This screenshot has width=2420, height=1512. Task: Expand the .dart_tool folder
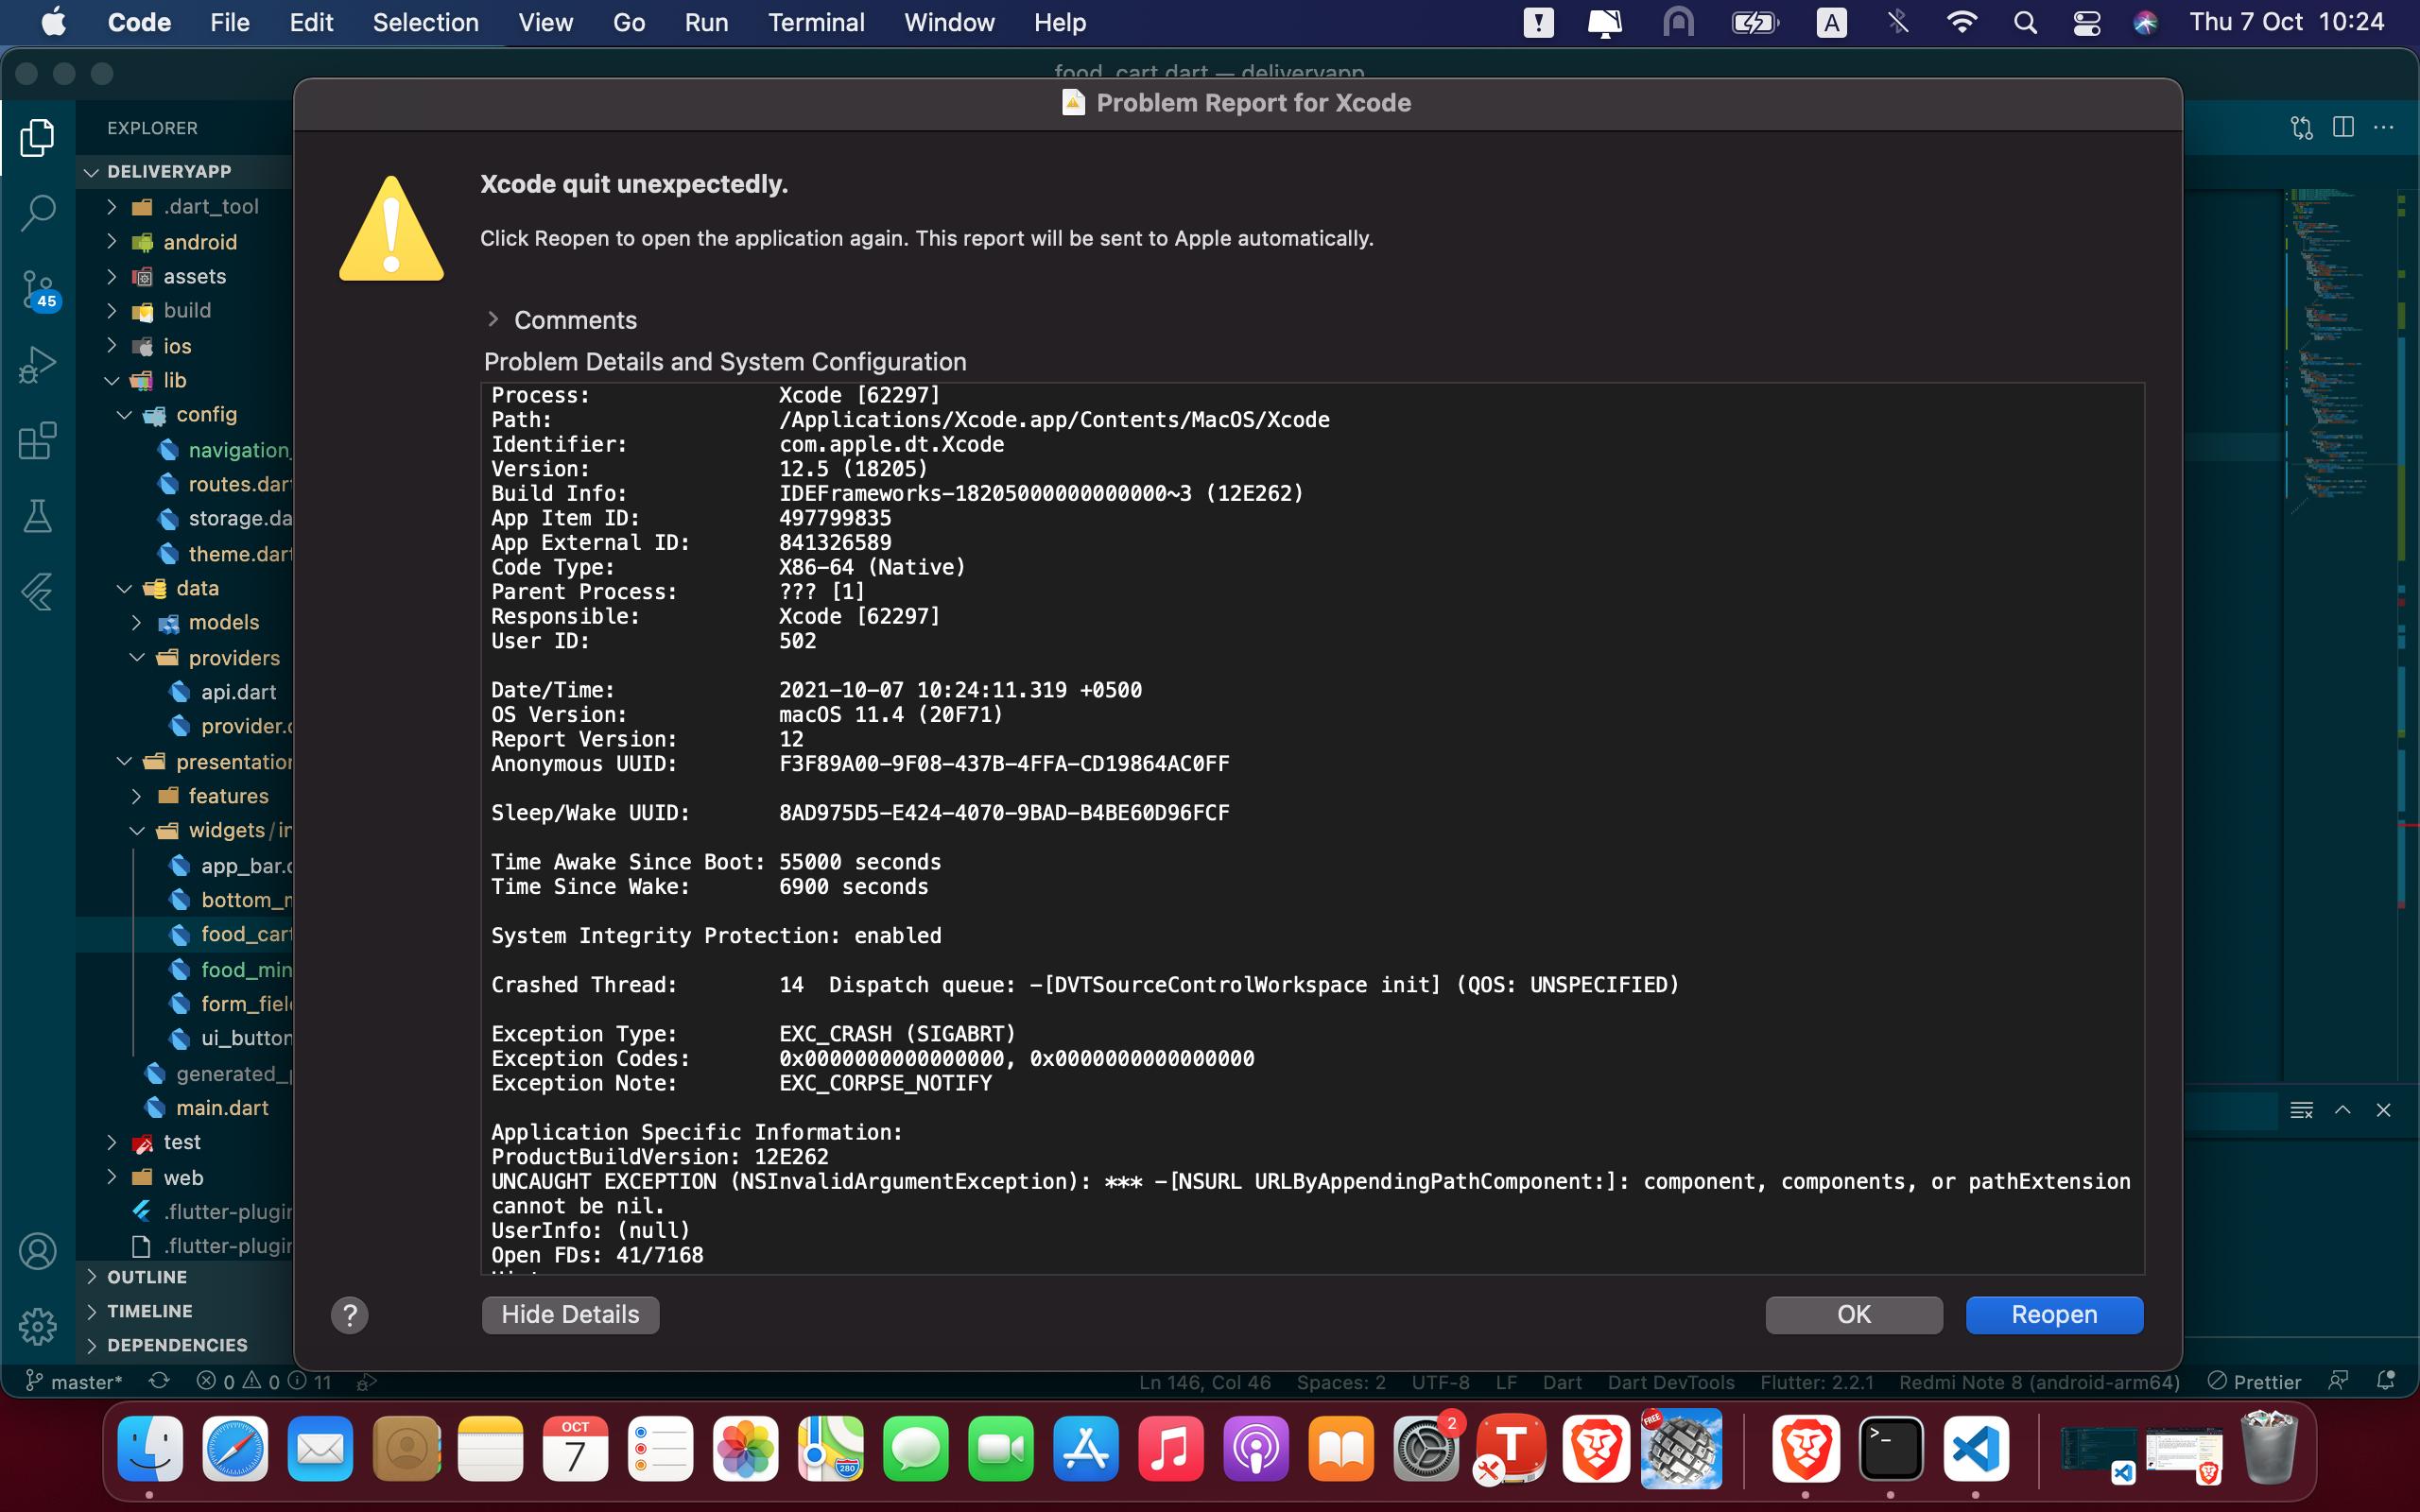pyautogui.click(x=112, y=206)
